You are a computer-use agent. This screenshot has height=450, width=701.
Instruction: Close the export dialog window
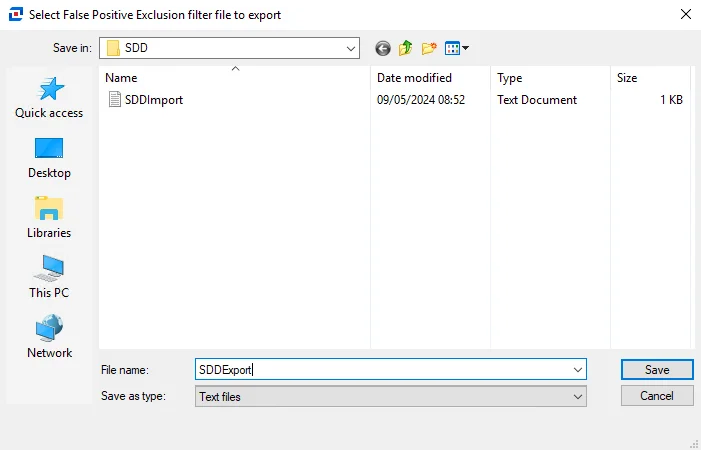tap(686, 14)
